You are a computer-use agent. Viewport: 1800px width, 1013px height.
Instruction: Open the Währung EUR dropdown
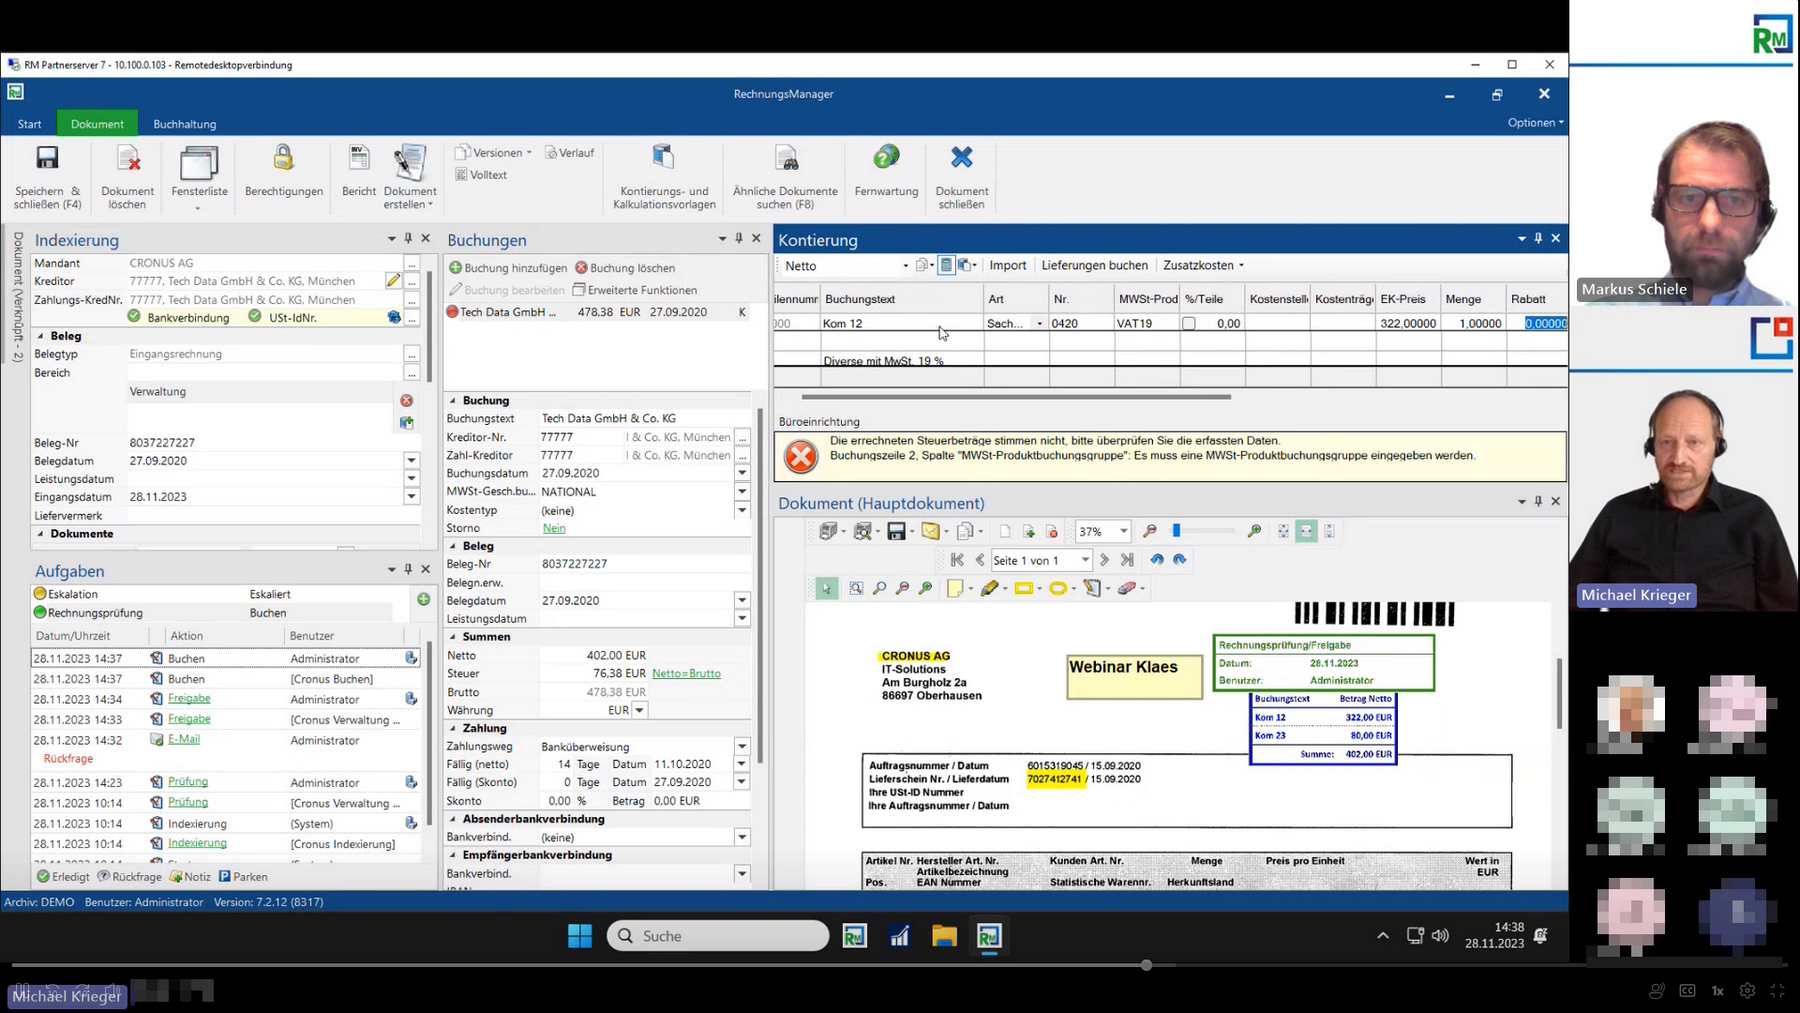[640, 710]
